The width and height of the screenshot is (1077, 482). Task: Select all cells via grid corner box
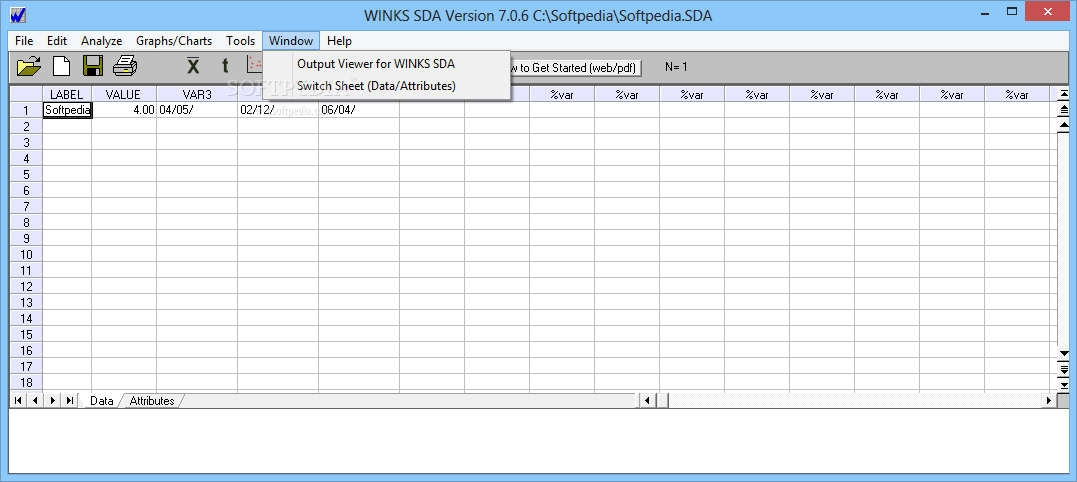point(26,95)
